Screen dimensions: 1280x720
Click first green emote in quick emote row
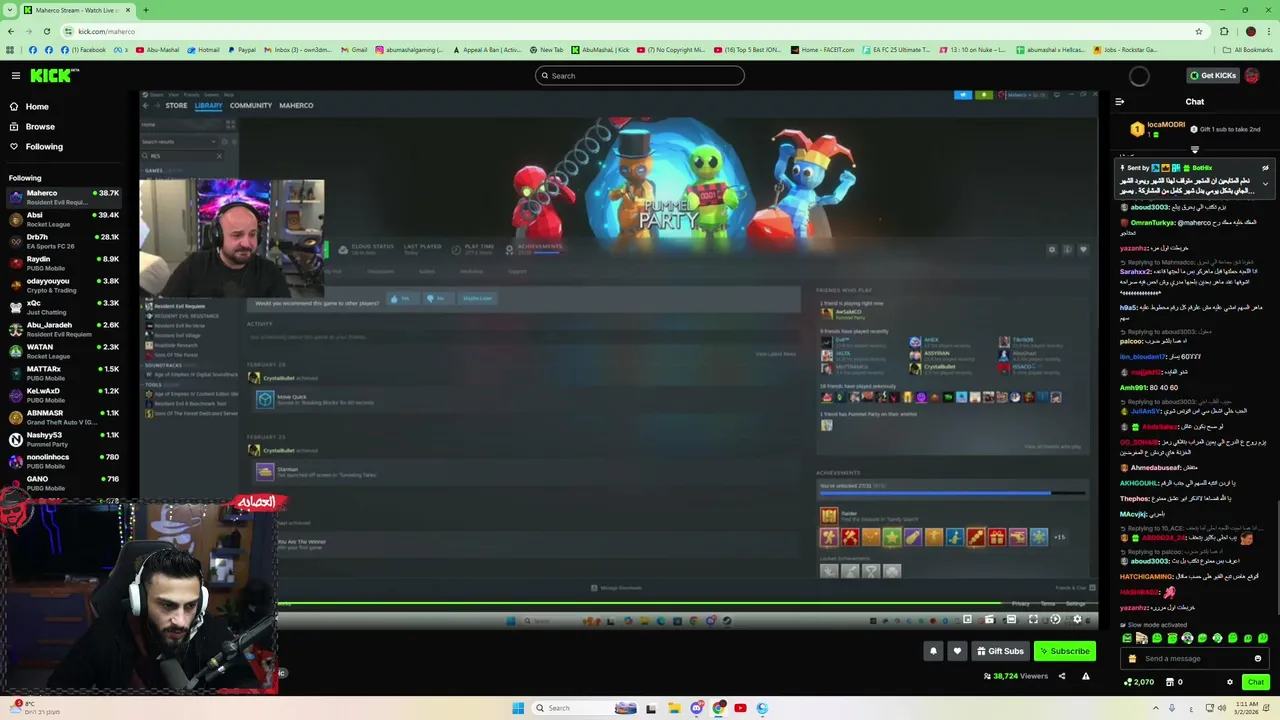[1127, 638]
